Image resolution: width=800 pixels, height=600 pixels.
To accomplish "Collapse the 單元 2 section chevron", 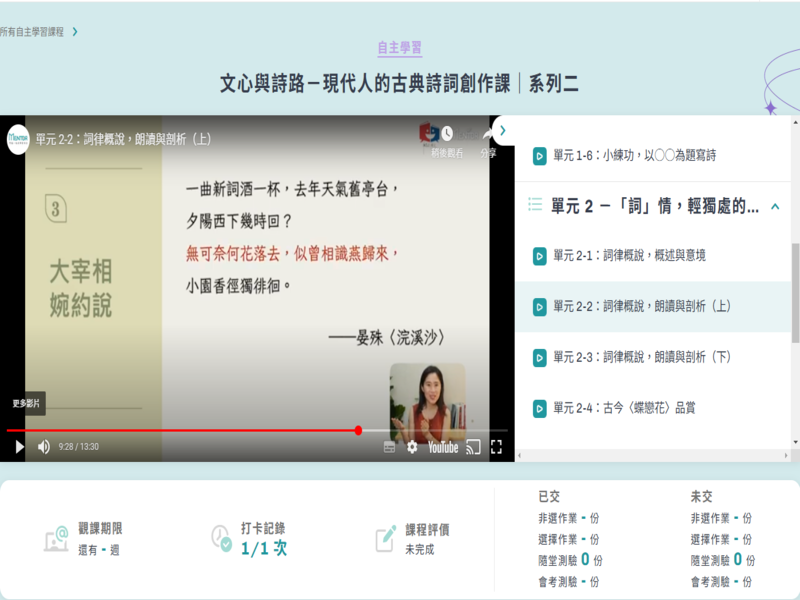I will click(x=775, y=206).
